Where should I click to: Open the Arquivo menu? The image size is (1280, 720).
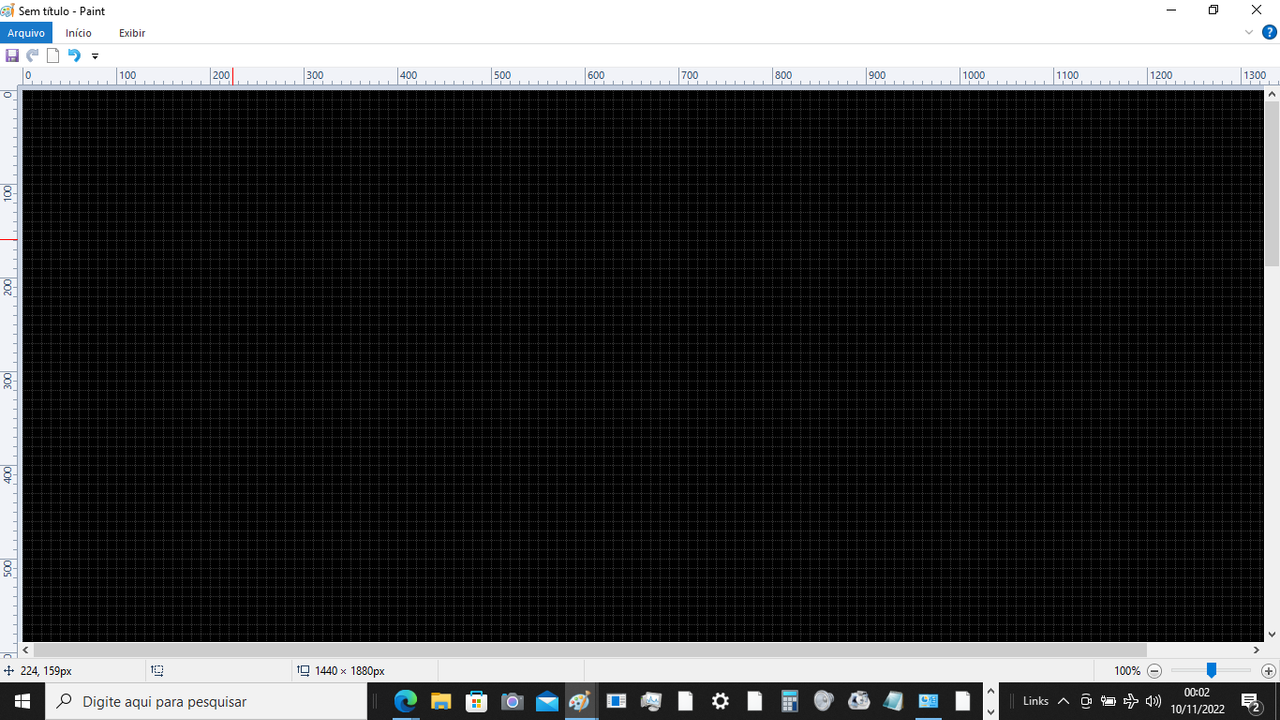[25, 32]
